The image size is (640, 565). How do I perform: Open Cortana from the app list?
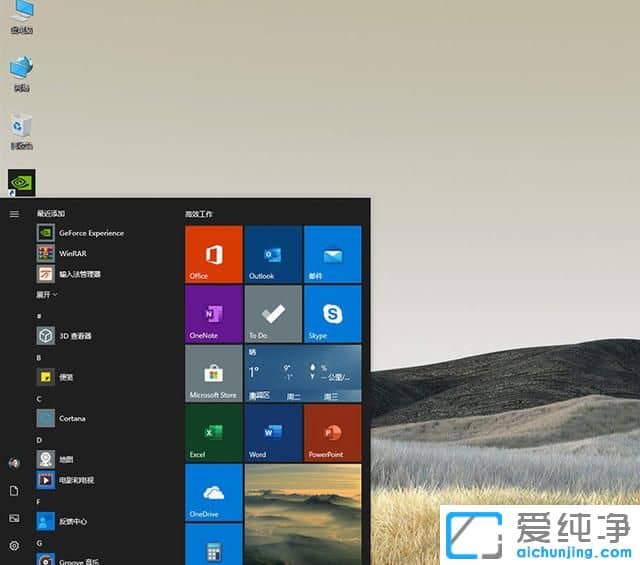click(x=73, y=418)
